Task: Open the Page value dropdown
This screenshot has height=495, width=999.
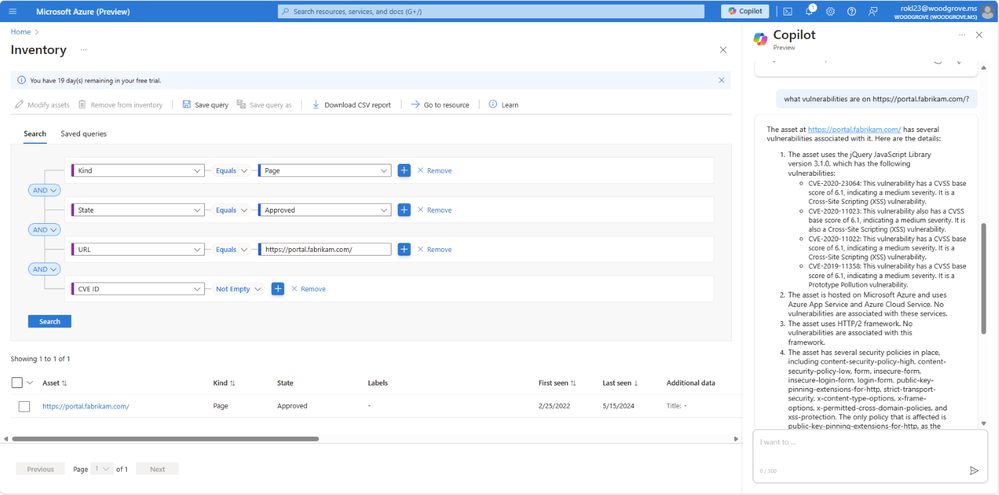Action: (x=325, y=171)
